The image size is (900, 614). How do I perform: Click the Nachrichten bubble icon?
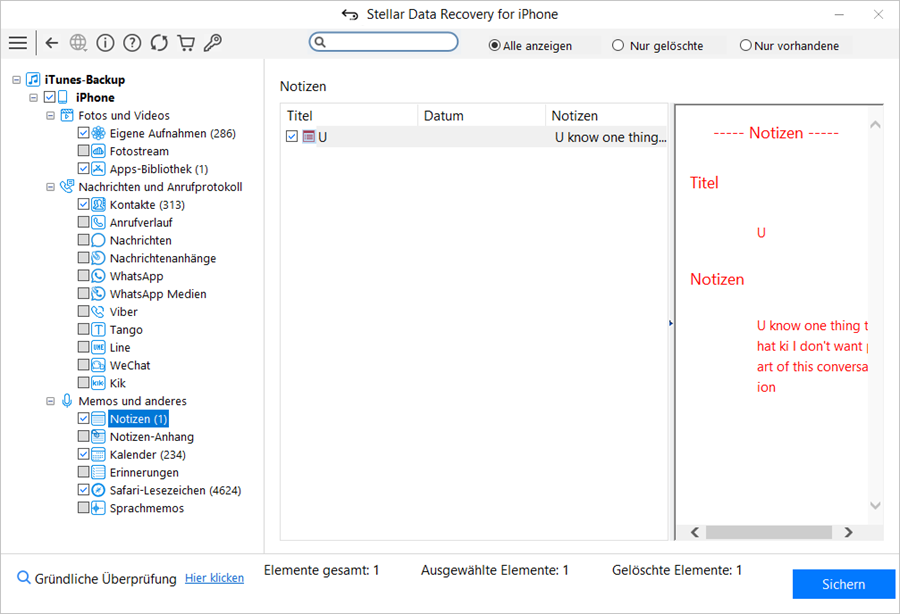click(99, 240)
